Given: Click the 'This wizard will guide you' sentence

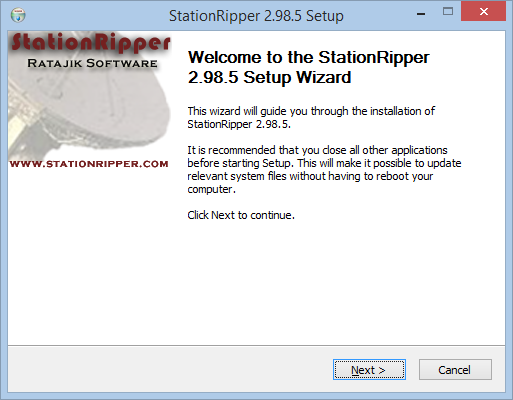Looking at the screenshot, I should (x=311, y=111).
